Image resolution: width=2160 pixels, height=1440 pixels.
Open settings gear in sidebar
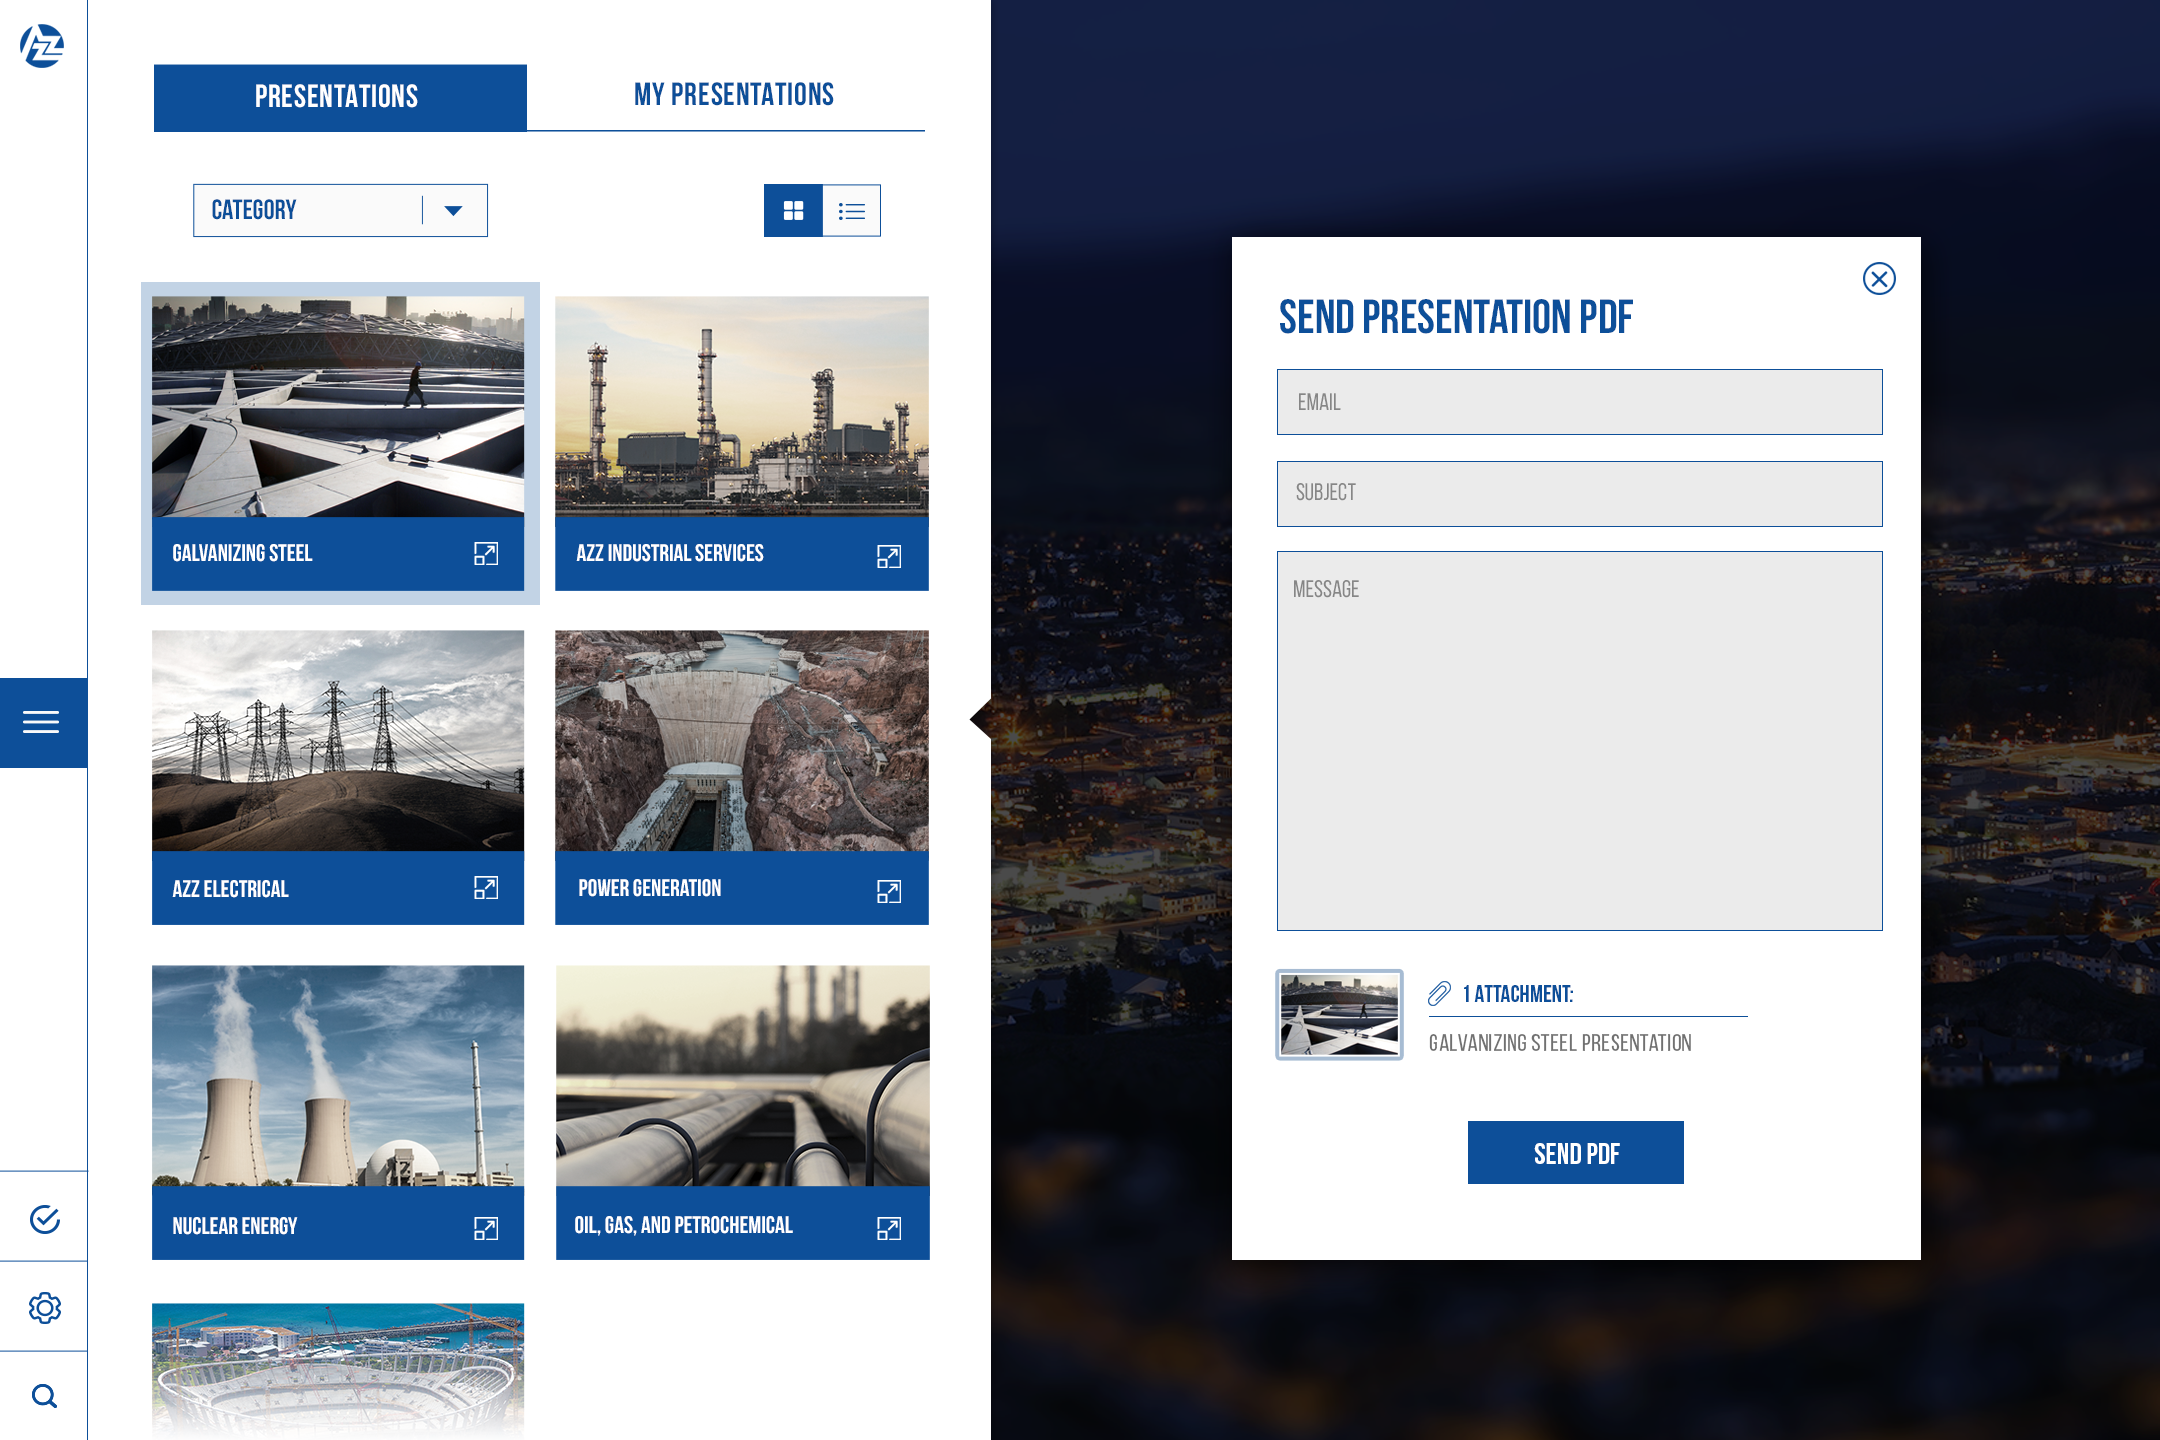(44, 1308)
